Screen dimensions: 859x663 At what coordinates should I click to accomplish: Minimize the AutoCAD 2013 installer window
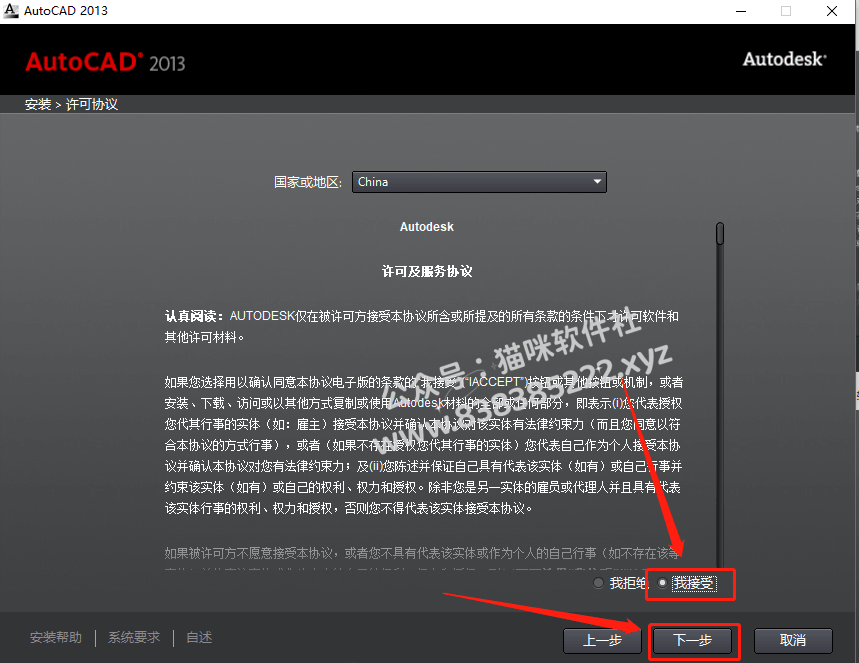[x=741, y=11]
